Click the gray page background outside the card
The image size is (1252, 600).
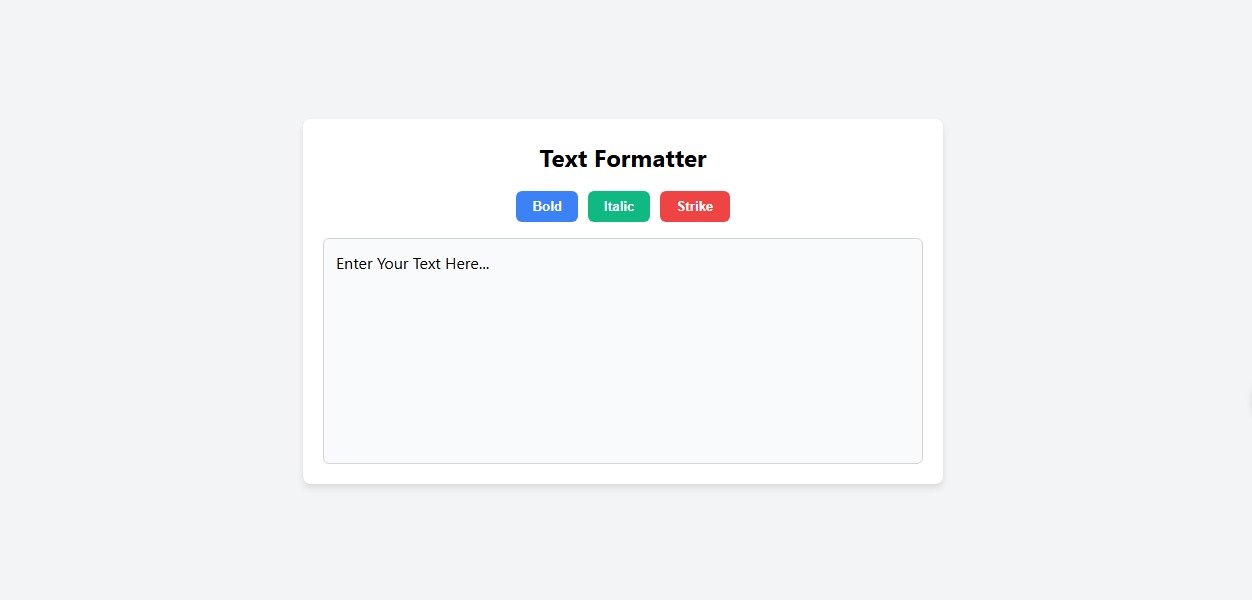tap(150, 300)
